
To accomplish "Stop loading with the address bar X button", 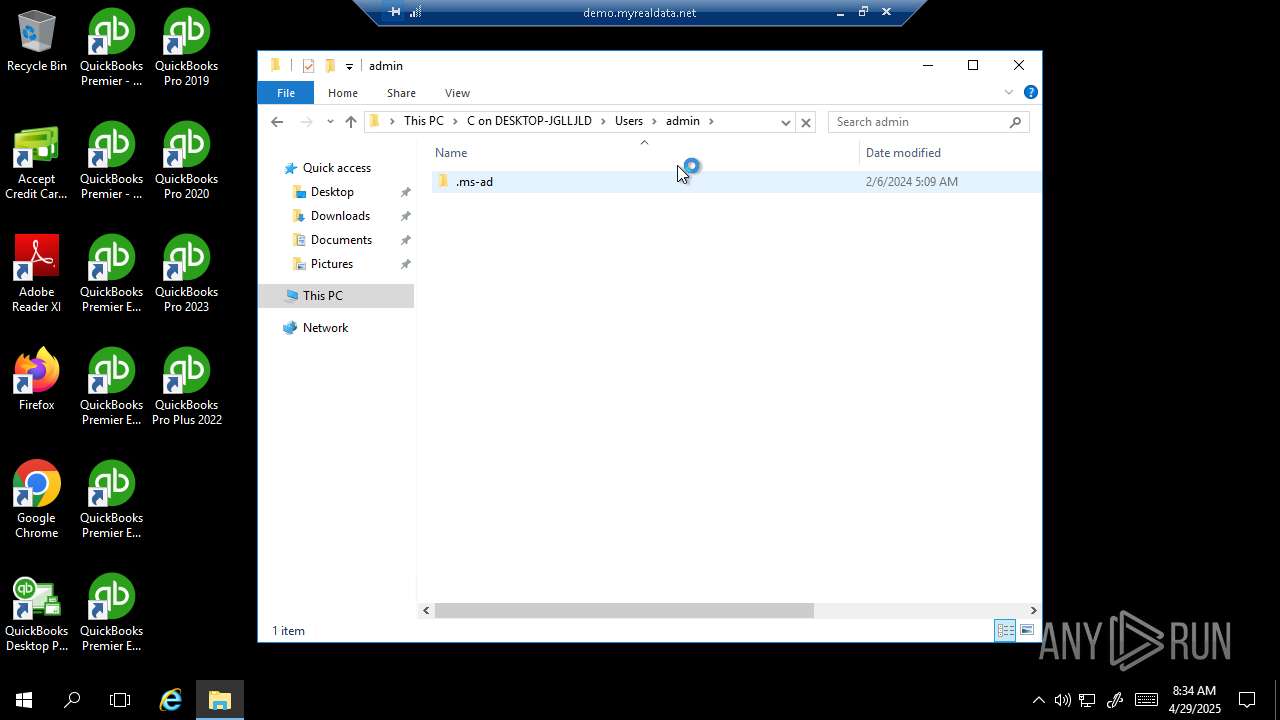I will coord(806,122).
